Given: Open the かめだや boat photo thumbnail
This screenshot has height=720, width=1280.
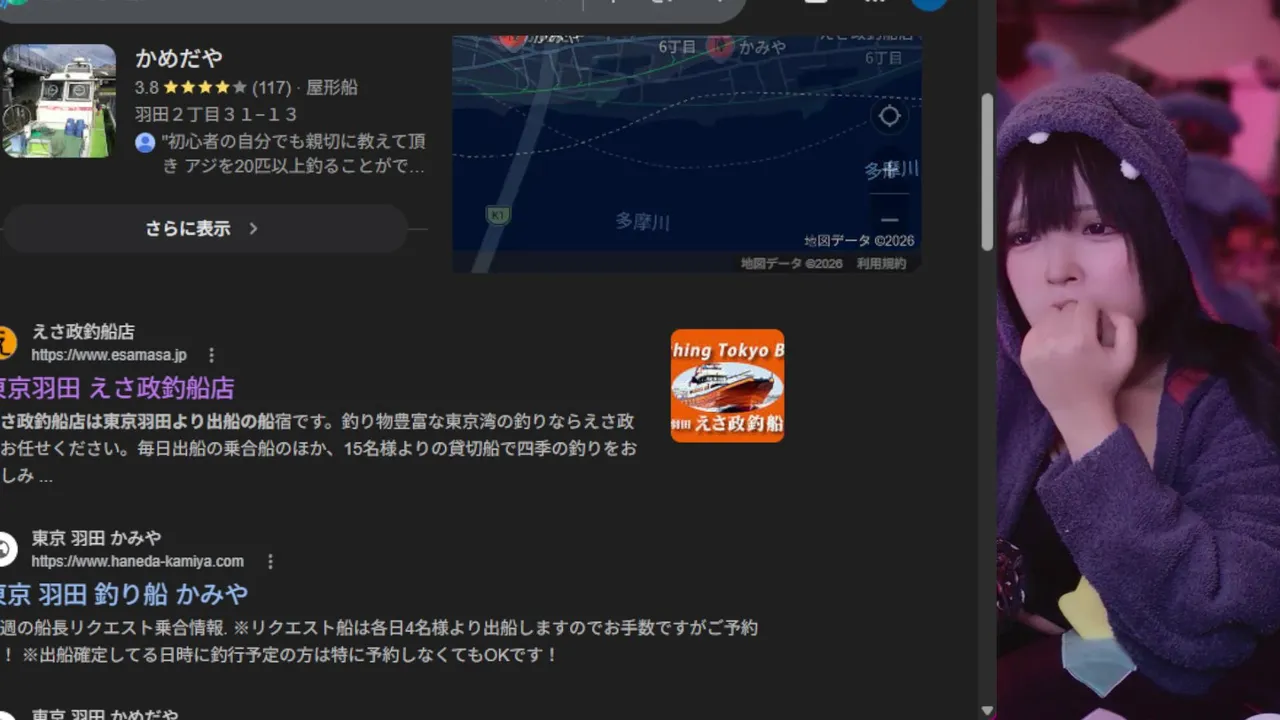Looking at the screenshot, I should [x=58, y=100].
